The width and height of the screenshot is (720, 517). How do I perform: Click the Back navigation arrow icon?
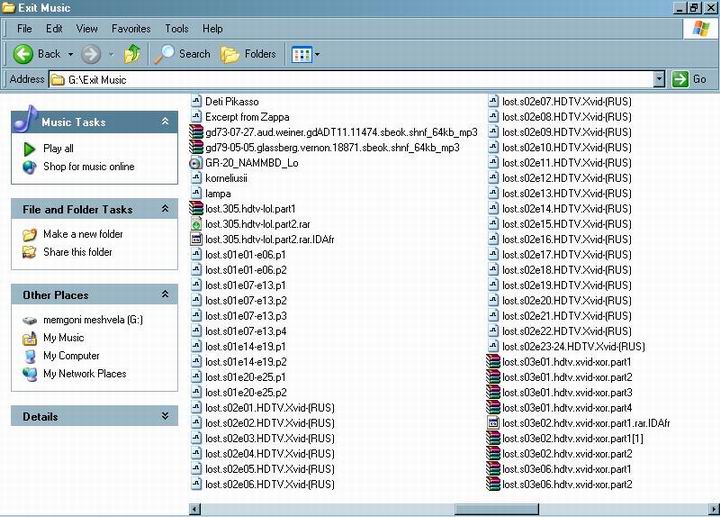(23, 54)
